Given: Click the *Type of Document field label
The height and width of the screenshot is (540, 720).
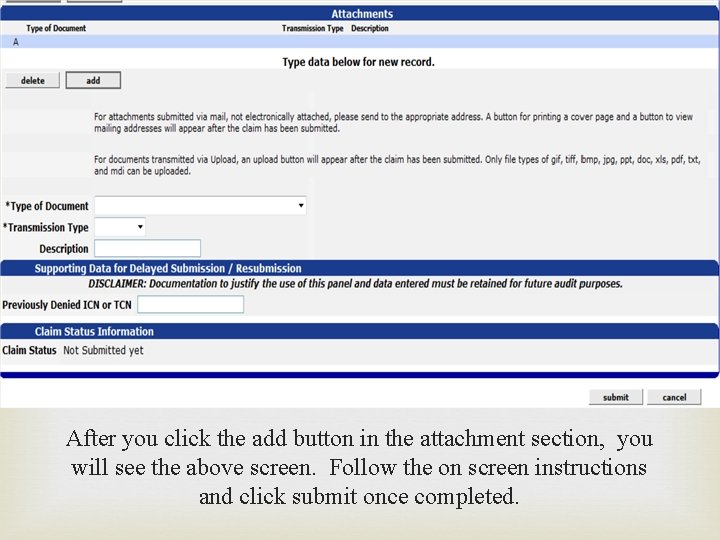Looking at the screenshot, I should (x=47, y=206).
